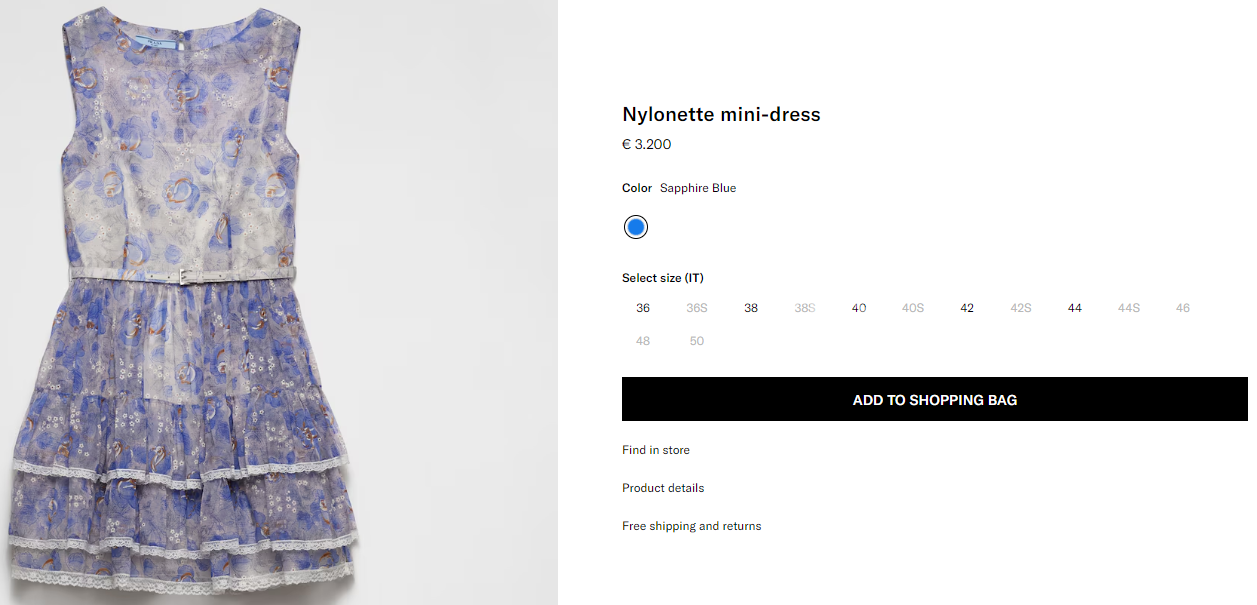This screenshot has width=1257, height=605.
Task: Choose size 50
Action: point(697,341)
